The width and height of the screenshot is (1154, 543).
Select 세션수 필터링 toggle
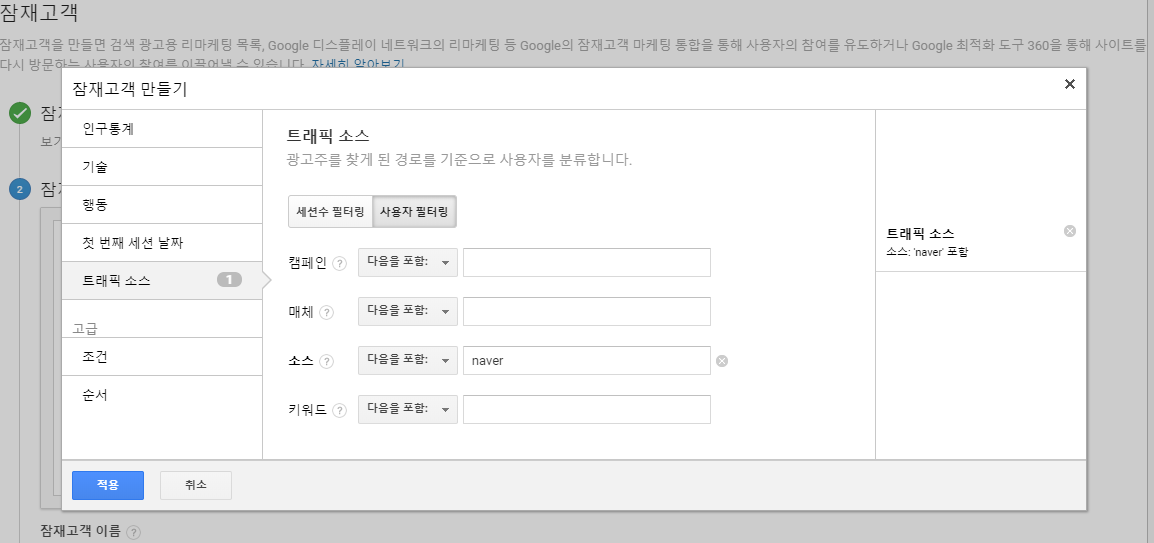[330, 212]
